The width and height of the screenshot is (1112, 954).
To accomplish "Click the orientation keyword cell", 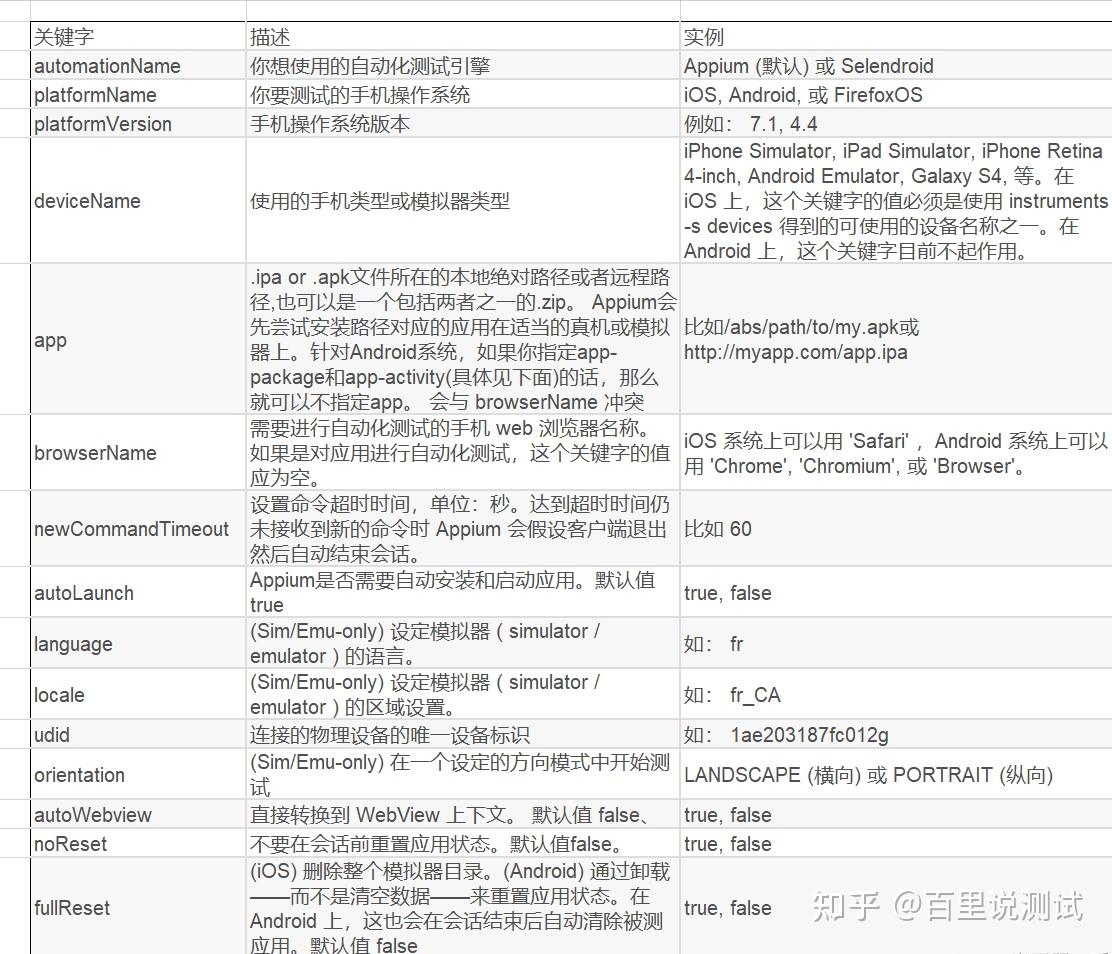I will coord(138,775).
